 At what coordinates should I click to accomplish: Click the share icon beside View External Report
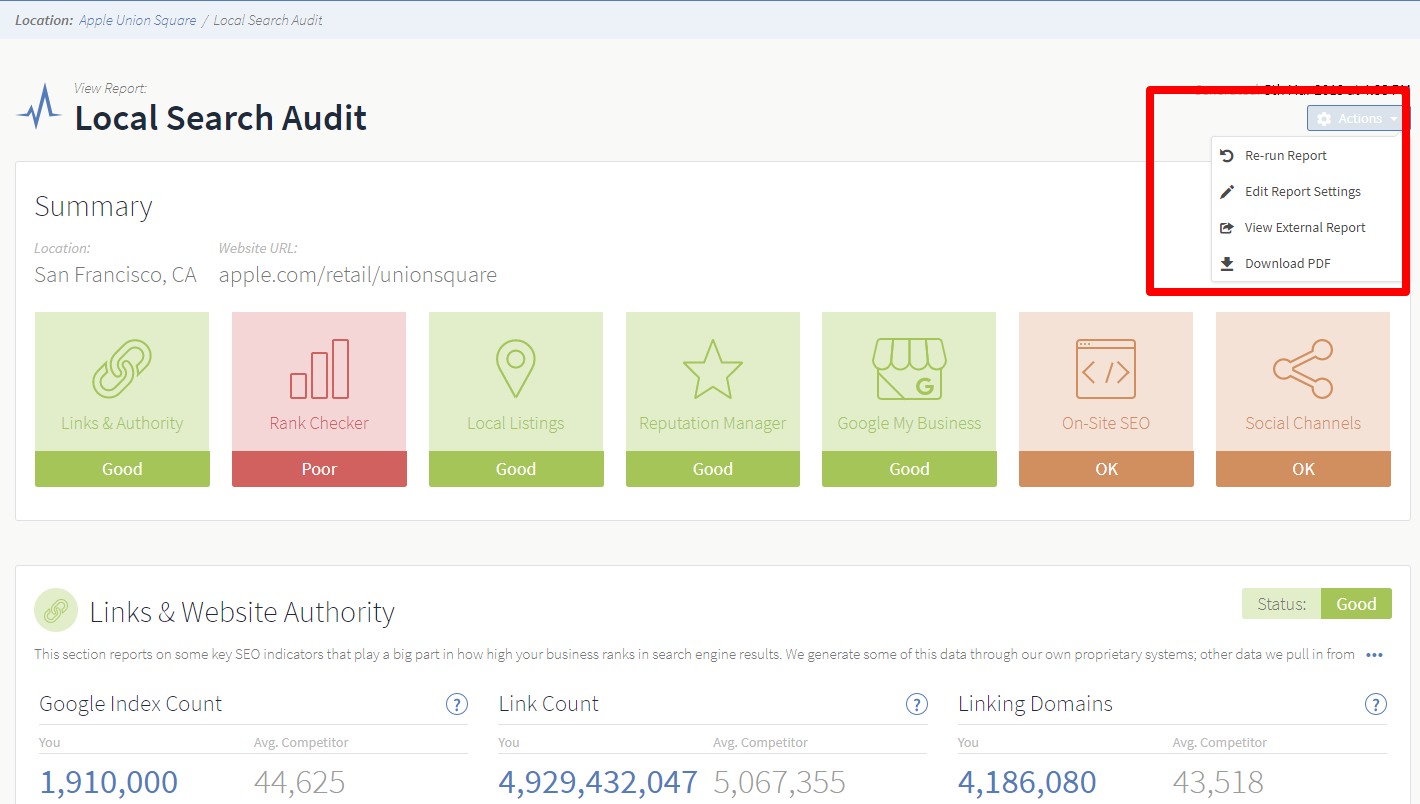tap(1227, 228)
